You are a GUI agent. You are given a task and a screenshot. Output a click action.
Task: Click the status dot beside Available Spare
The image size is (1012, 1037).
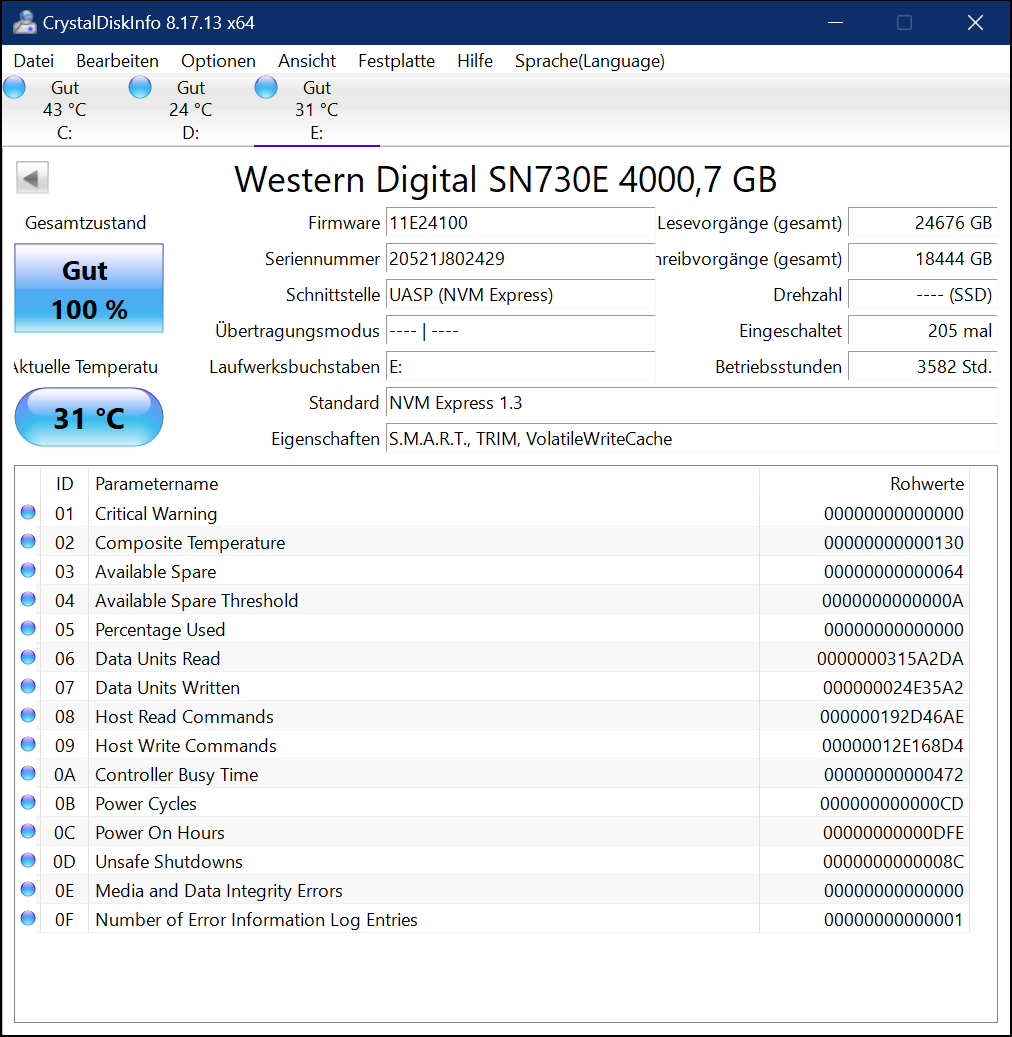click(28, 571)
